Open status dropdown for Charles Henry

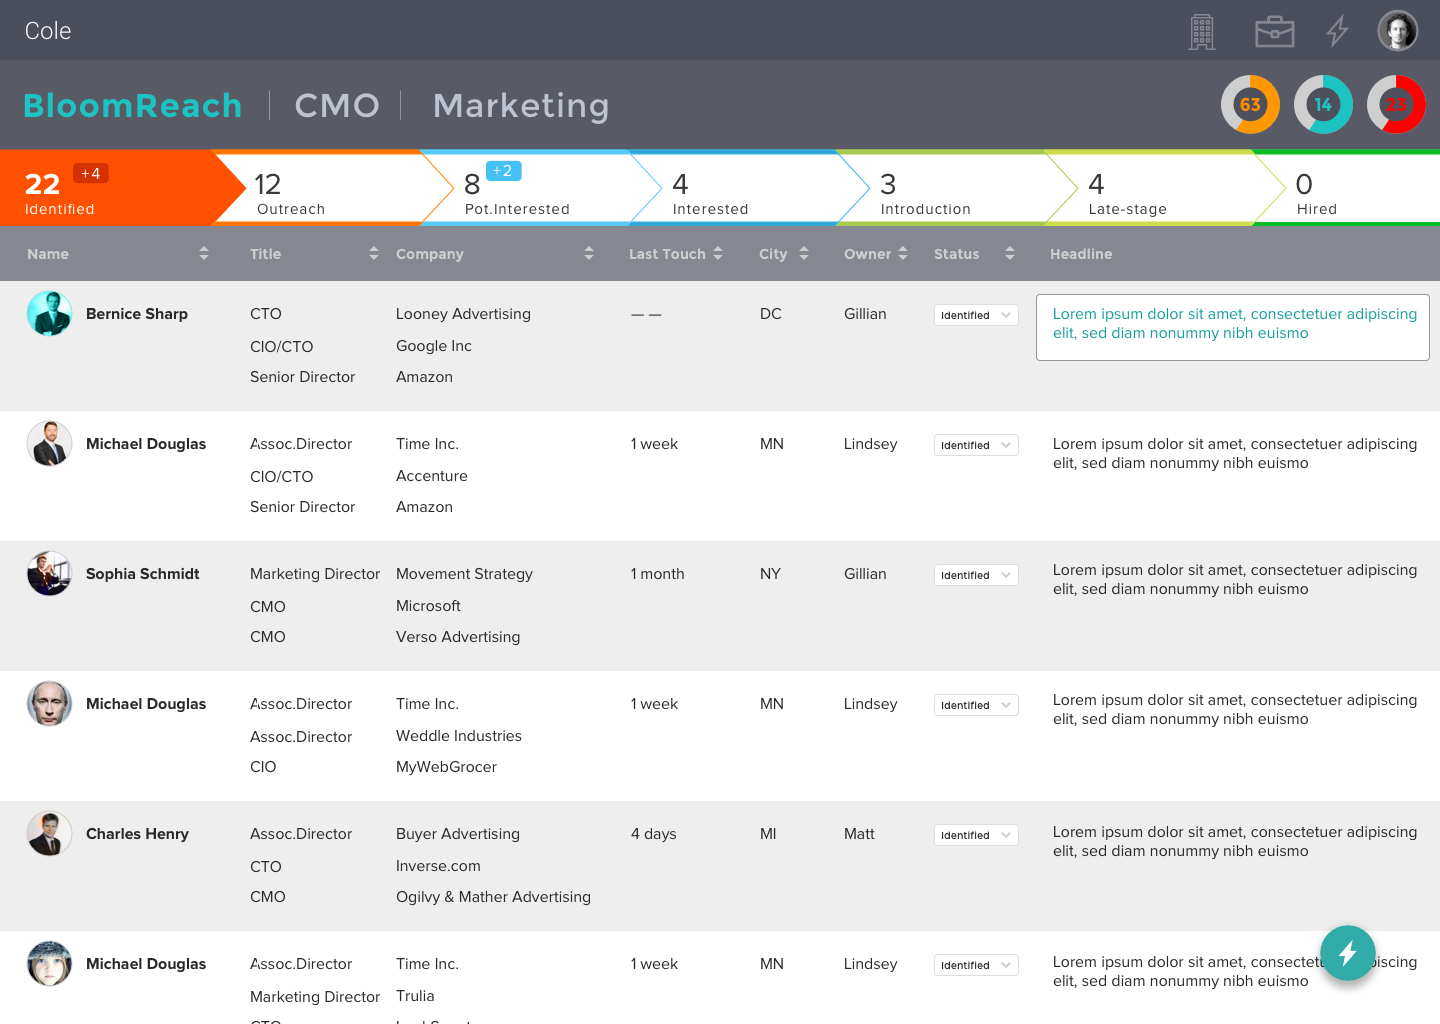pos(976,835)
